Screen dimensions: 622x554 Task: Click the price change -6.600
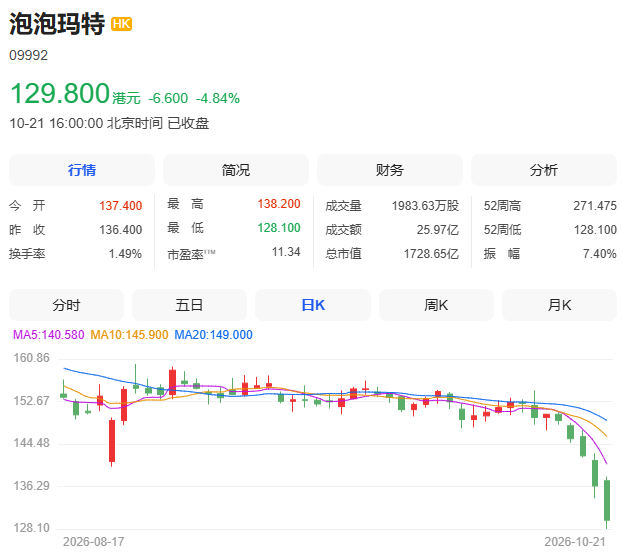point(168,98)
